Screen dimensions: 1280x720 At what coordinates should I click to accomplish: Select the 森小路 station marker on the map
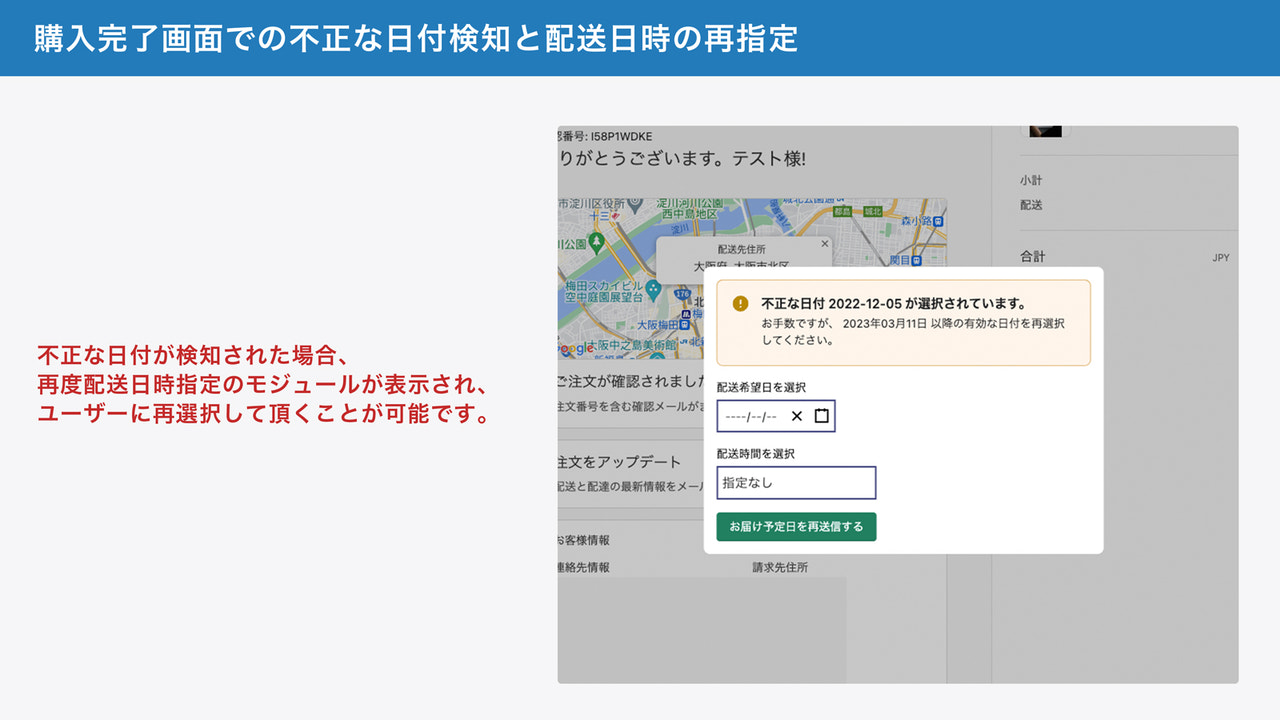pyautogui.click(x=938, y=221)
